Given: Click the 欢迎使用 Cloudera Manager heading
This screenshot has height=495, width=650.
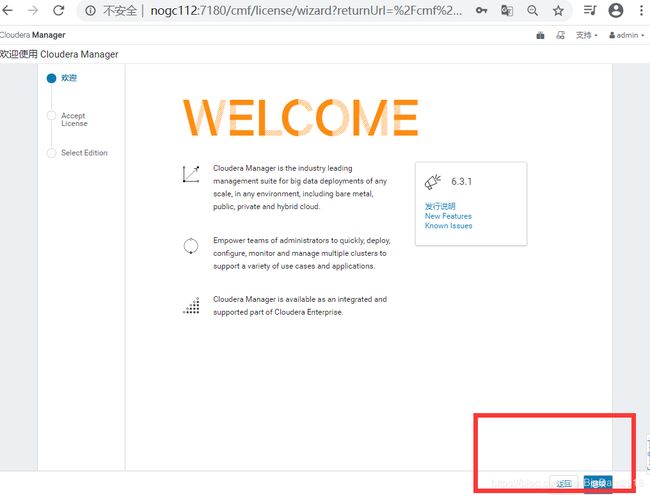Looking at the screenshot, I should pos(59,54).
